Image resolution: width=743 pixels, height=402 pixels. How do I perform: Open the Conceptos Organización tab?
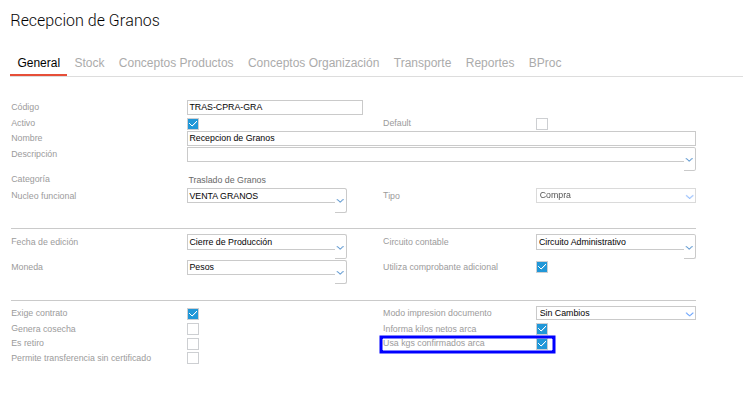click(313, 63)
